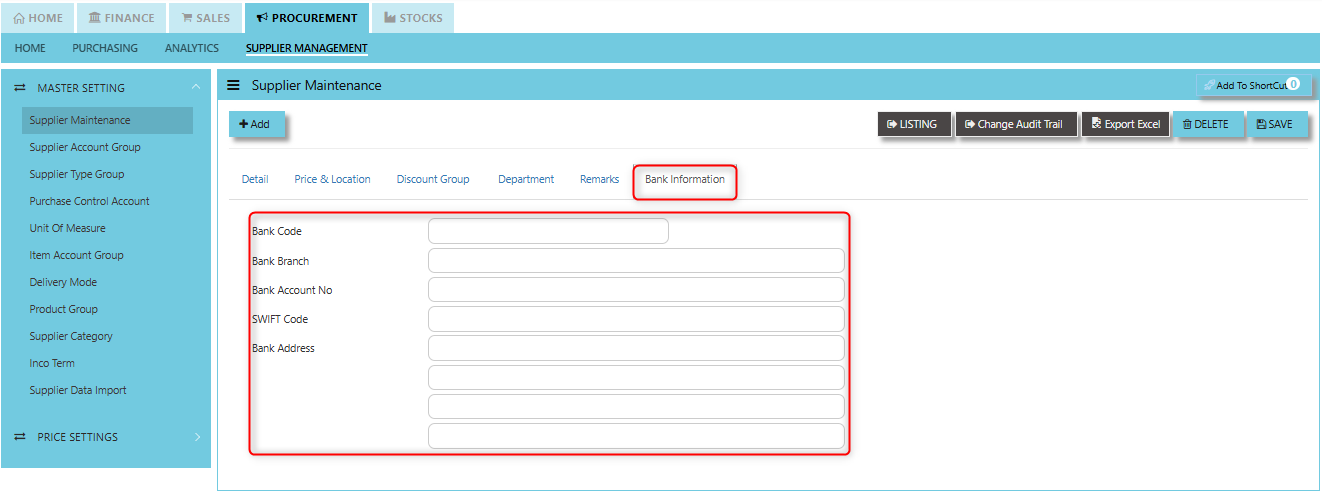Click Add To ShortCut button
The width and height of the screenshot is (1322, 493).
tap(1253, 85)
